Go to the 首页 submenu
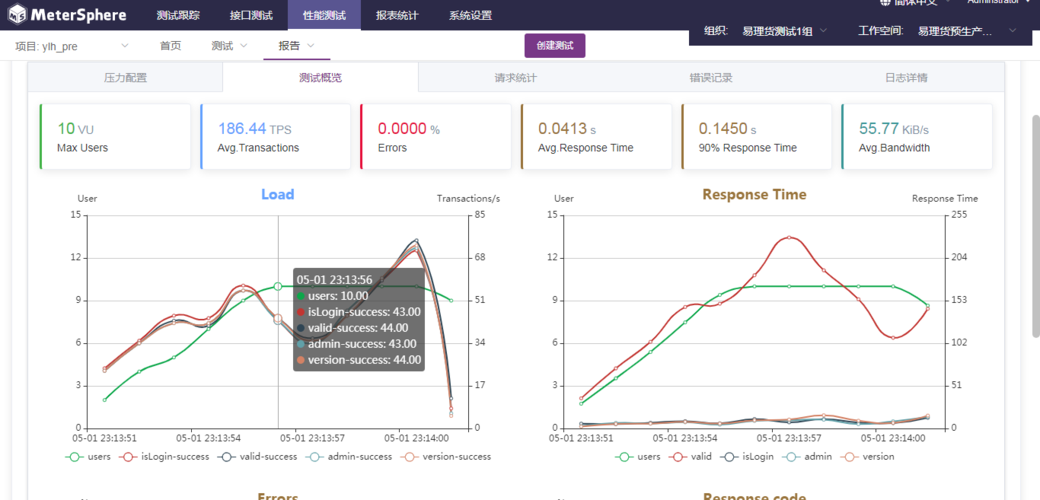The image size is (1040, 500). click(x=170, y=46)
